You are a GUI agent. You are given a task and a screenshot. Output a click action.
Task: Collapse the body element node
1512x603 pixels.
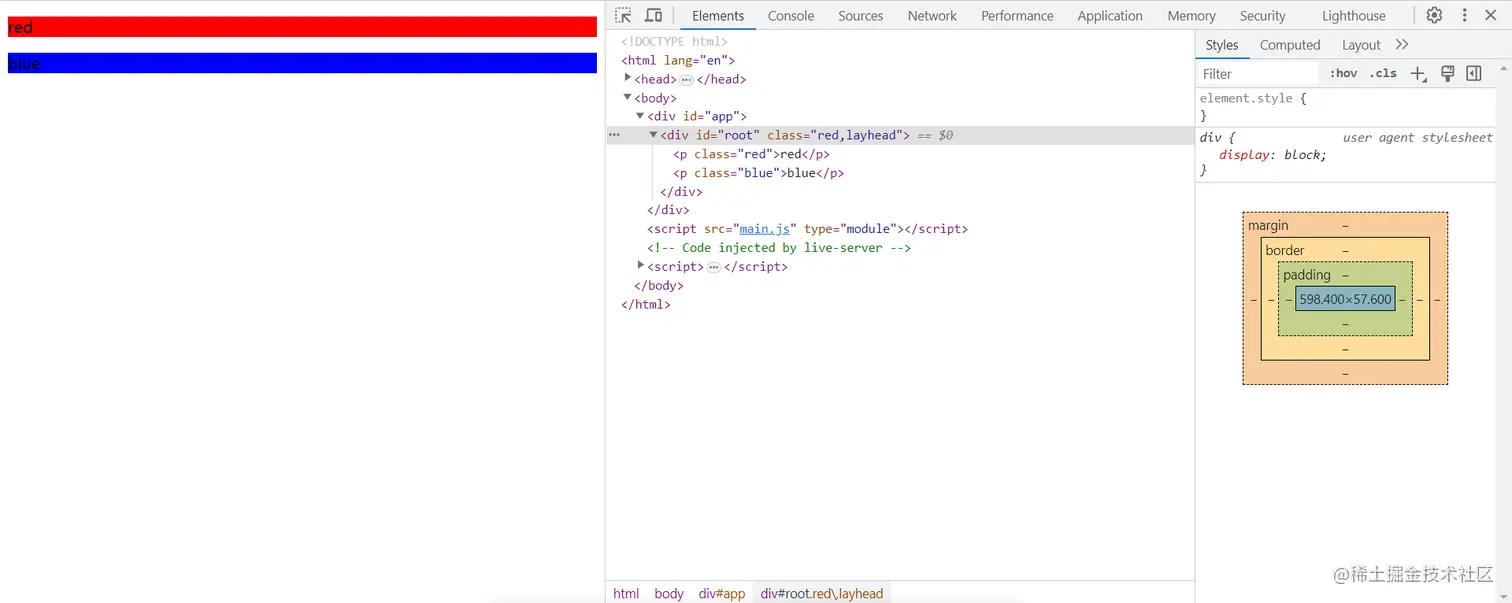pos(628,97)
